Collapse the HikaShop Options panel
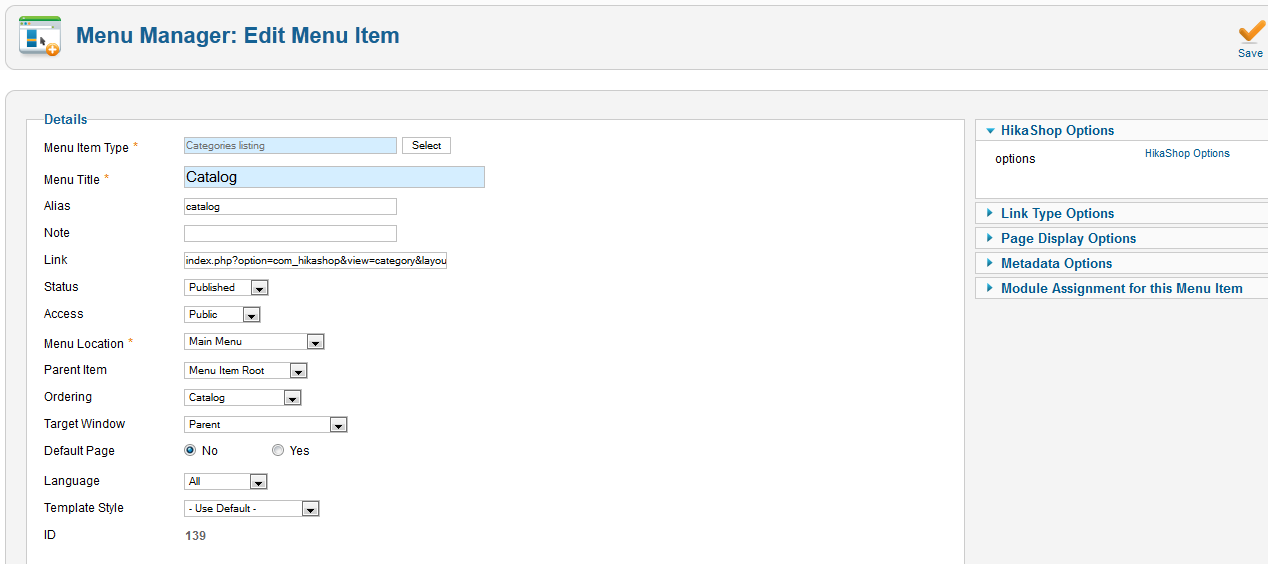The image size is (1268, 564). pos(1121,130)
